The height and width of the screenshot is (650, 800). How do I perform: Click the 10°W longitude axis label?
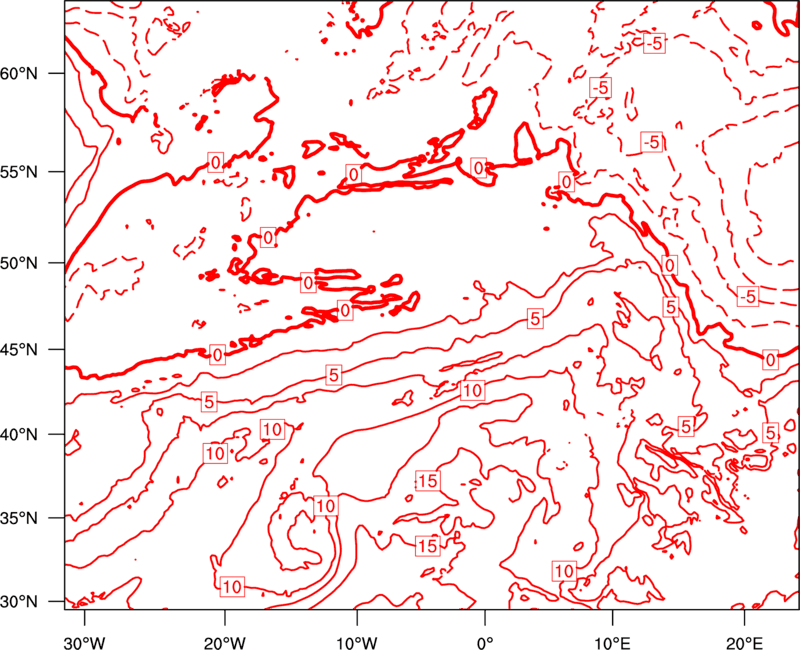pos(357,643)
